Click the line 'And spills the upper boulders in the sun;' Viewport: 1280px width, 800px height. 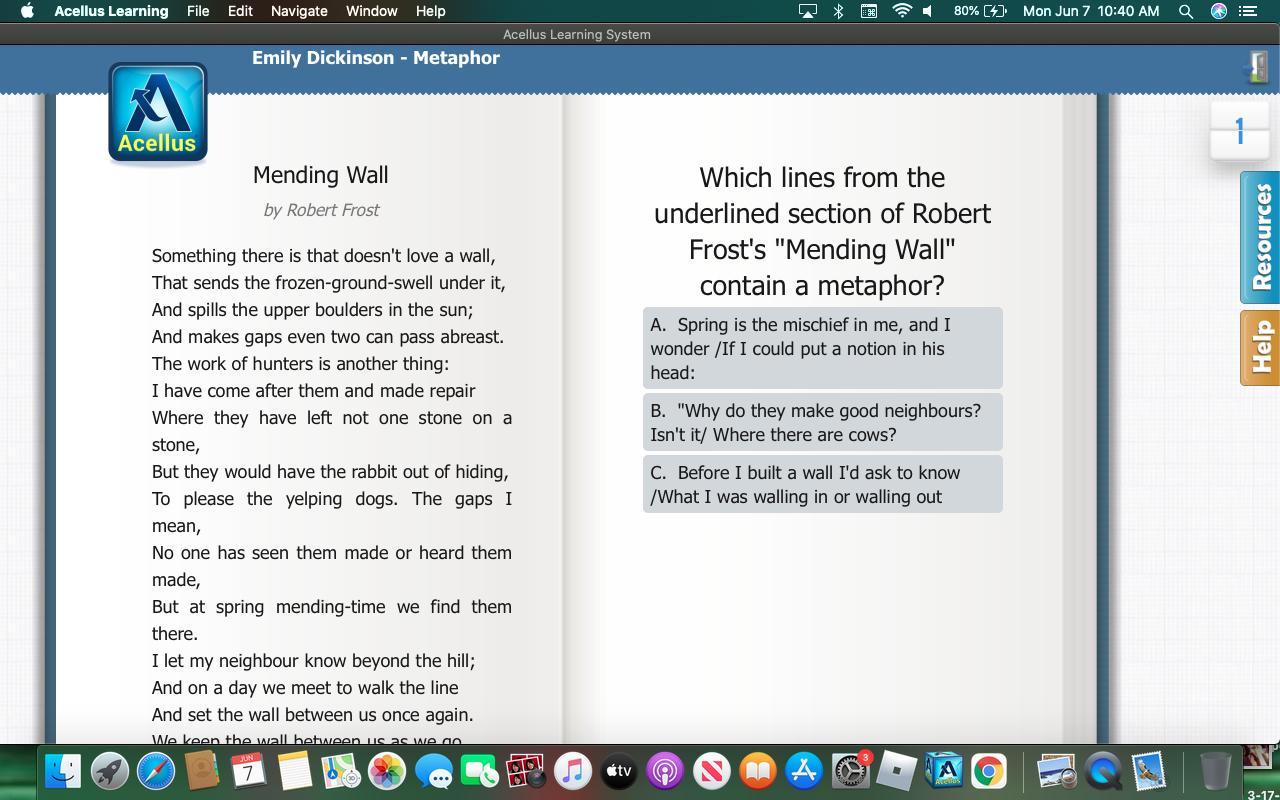[313, 310]
